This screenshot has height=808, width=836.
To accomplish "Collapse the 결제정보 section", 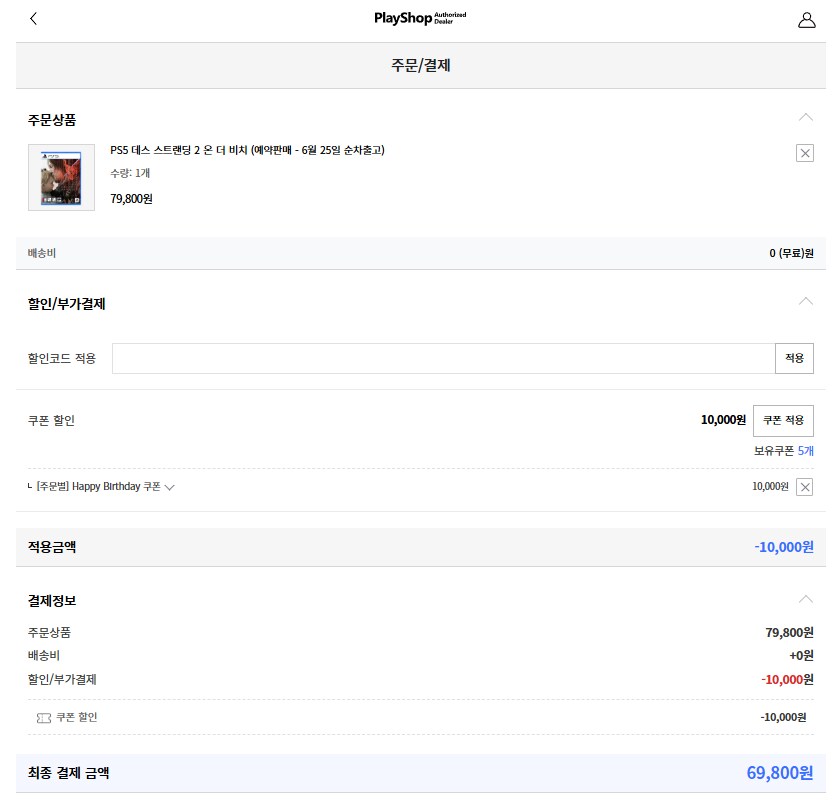I will (807, 597).
